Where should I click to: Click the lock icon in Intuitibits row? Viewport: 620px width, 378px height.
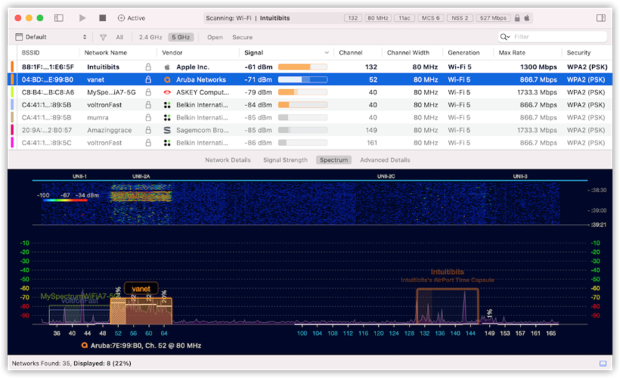click(148, 67)
